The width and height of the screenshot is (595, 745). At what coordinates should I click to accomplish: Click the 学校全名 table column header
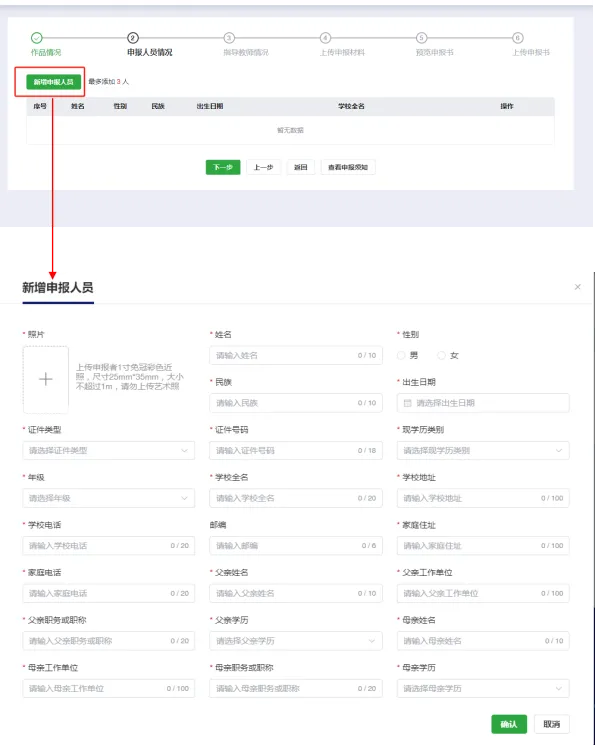(351, 106)
